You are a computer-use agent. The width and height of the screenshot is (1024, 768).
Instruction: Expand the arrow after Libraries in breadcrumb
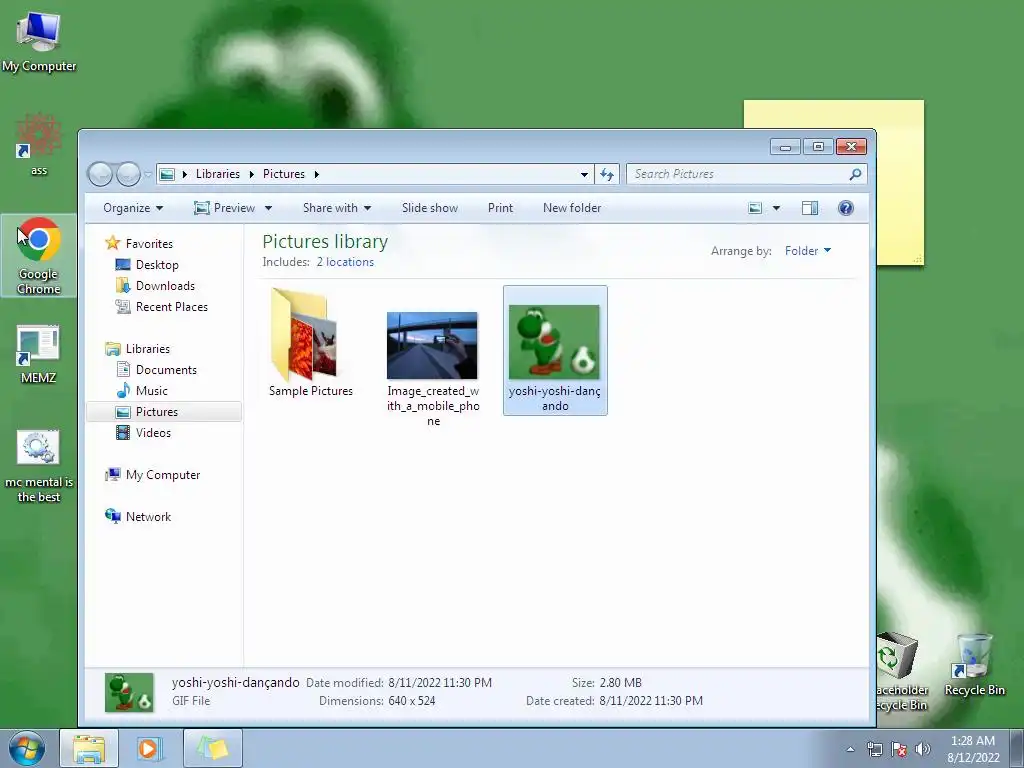(251, 174)
